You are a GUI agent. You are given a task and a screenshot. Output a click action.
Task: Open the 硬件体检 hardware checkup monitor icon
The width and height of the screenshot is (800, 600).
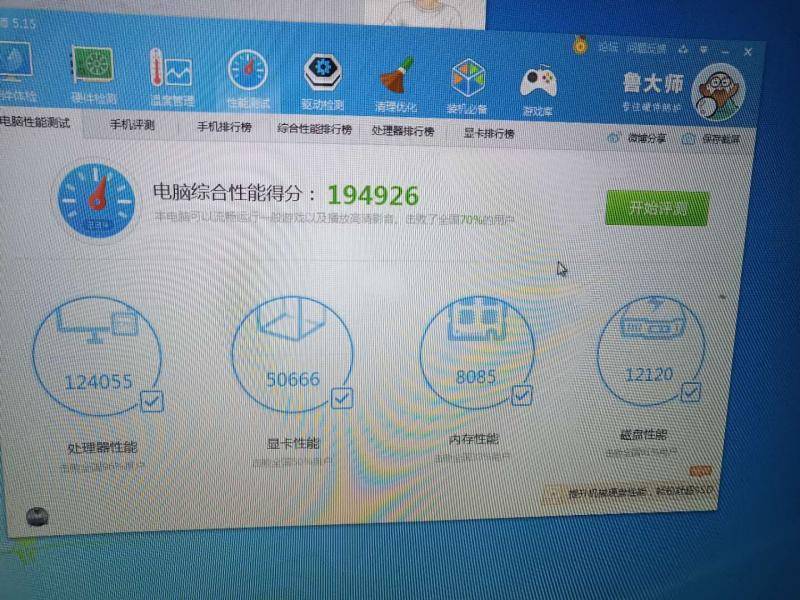14,62
